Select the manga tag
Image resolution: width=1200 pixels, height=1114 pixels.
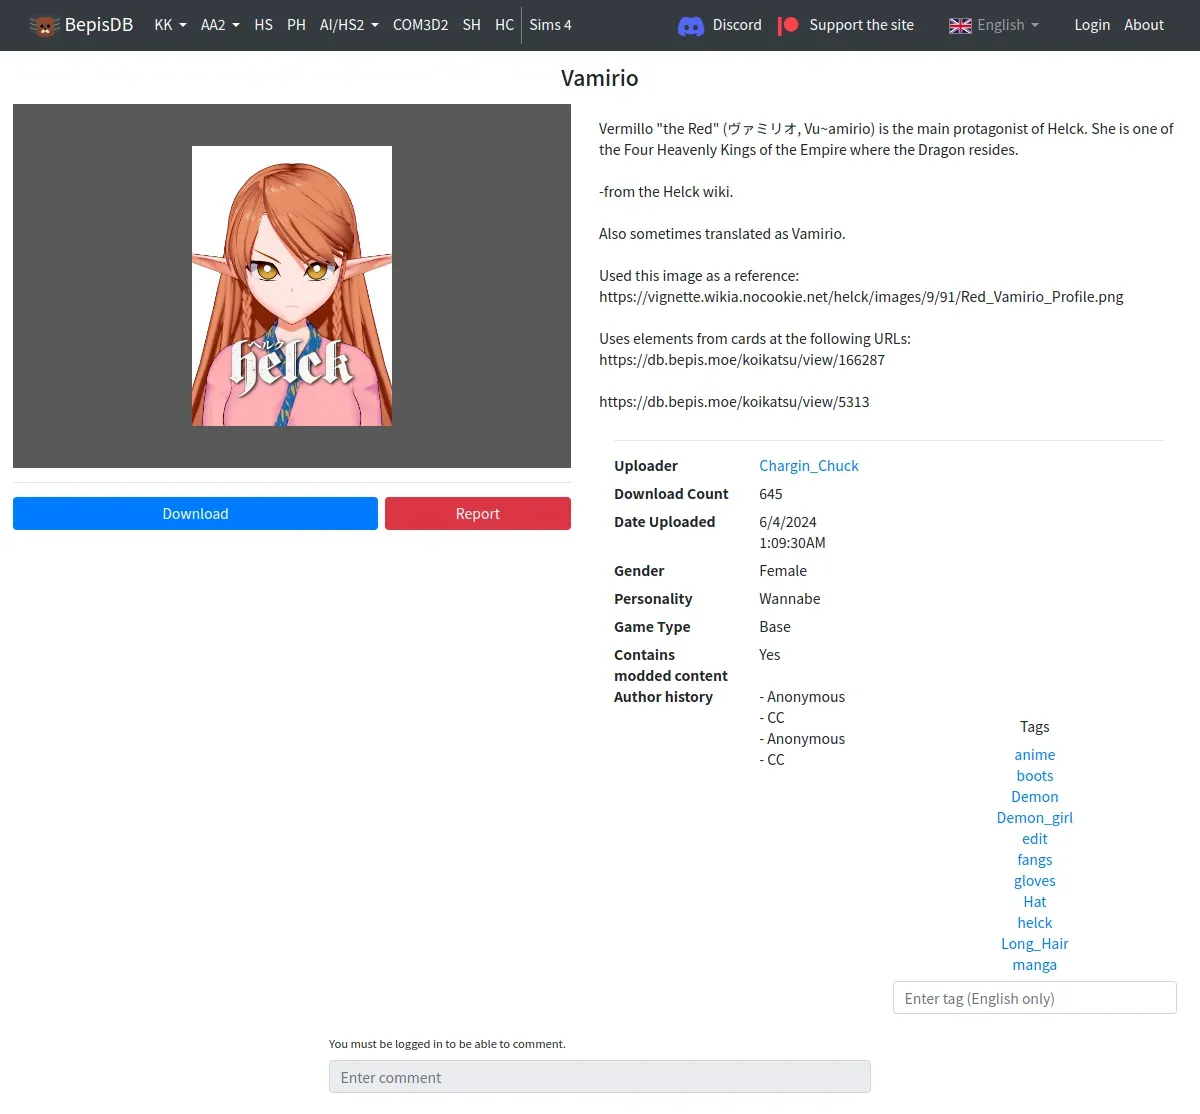click(1035, 965)
